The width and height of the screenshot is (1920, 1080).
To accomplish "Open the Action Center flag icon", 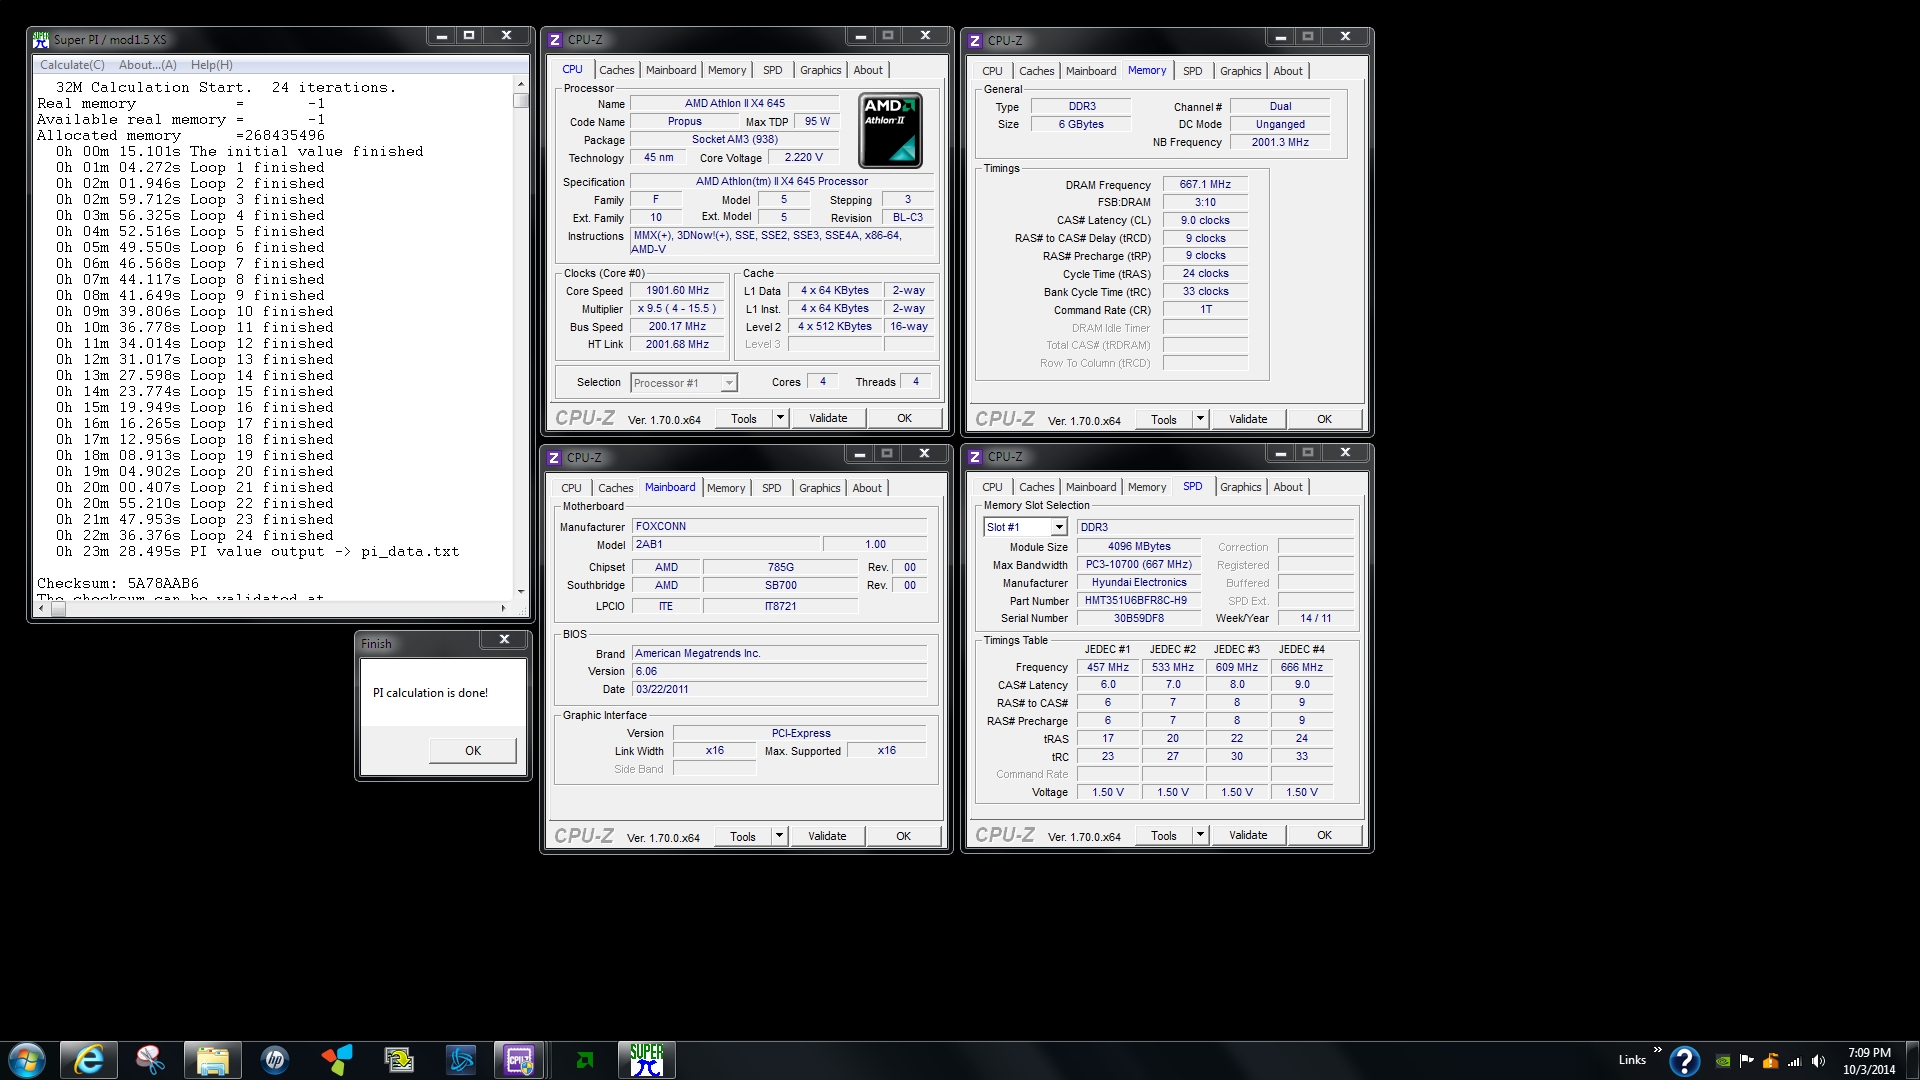I will [1747, 1061].
